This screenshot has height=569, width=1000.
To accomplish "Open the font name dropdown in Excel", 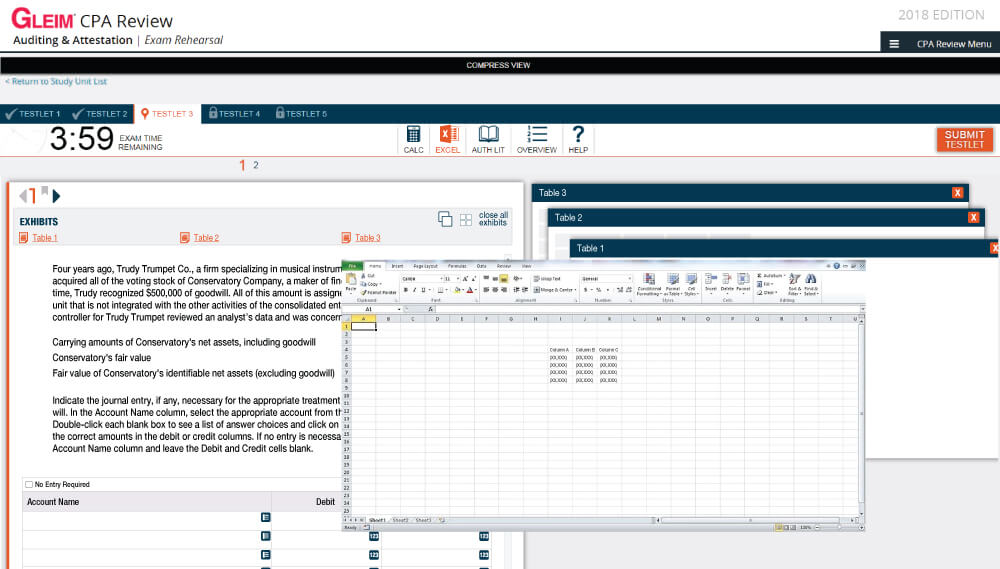I will click(x=441, y=279).
